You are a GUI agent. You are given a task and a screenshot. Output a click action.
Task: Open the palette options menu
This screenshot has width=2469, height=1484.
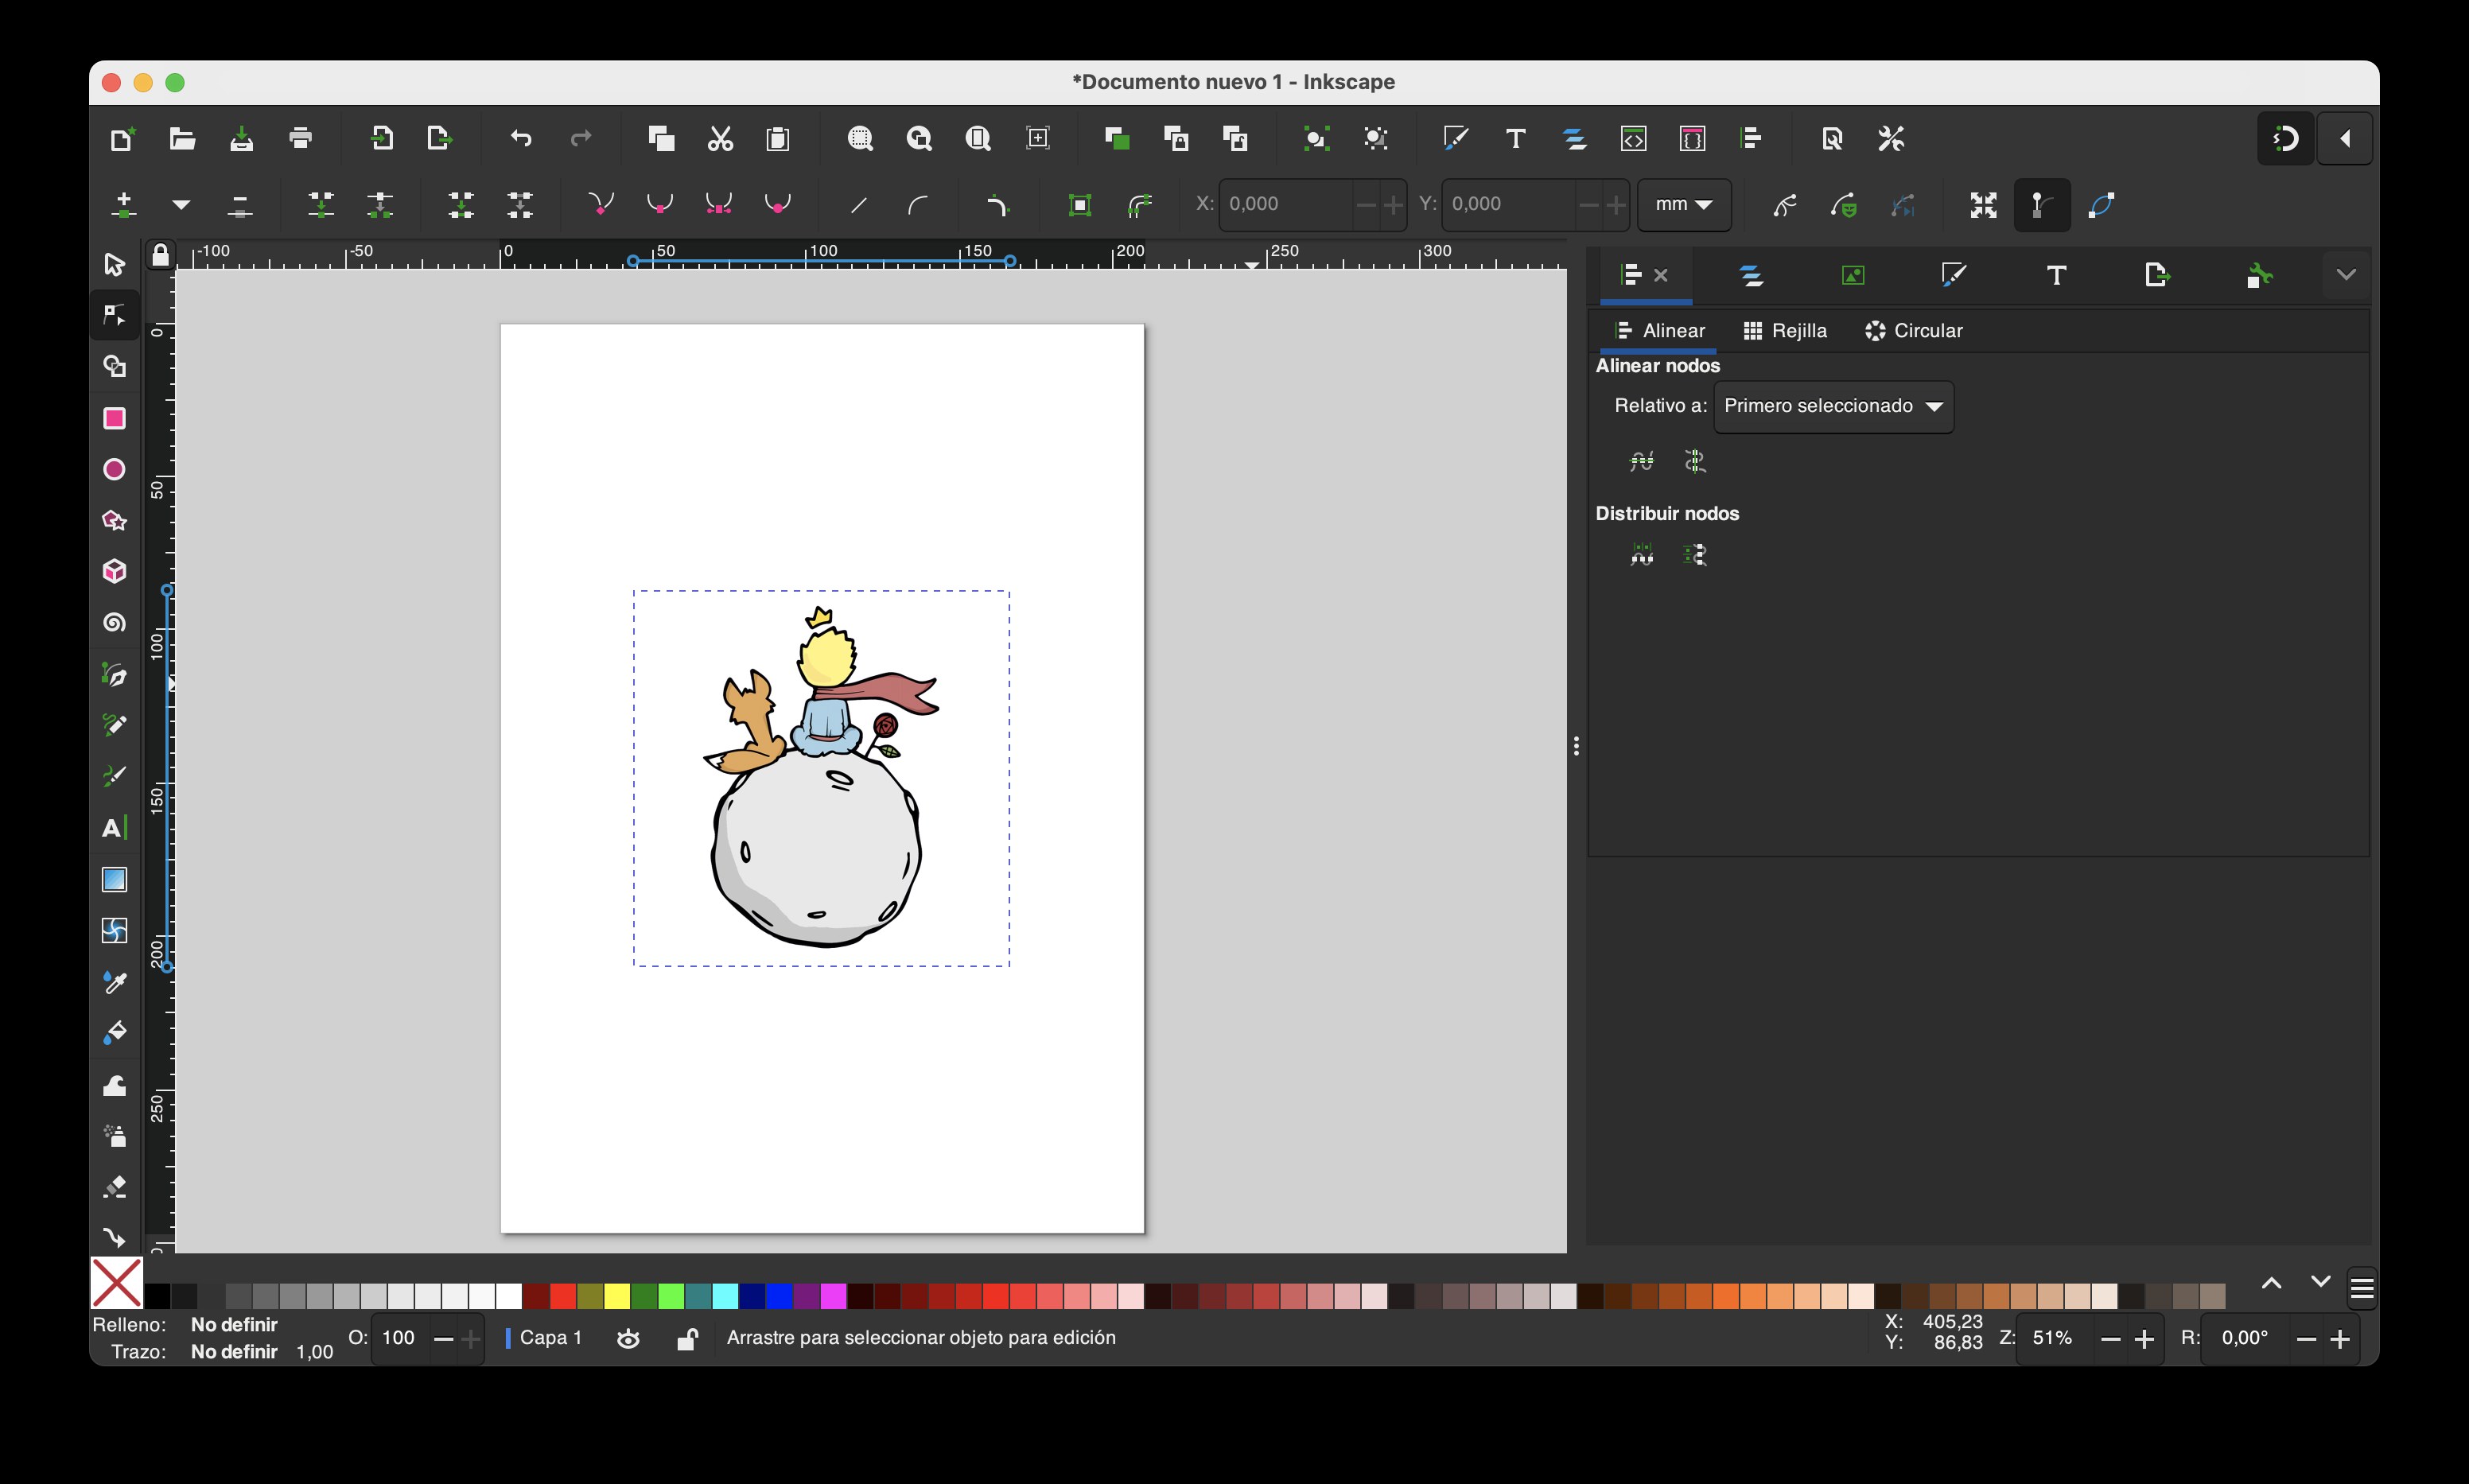[x=2362, y=1288]
